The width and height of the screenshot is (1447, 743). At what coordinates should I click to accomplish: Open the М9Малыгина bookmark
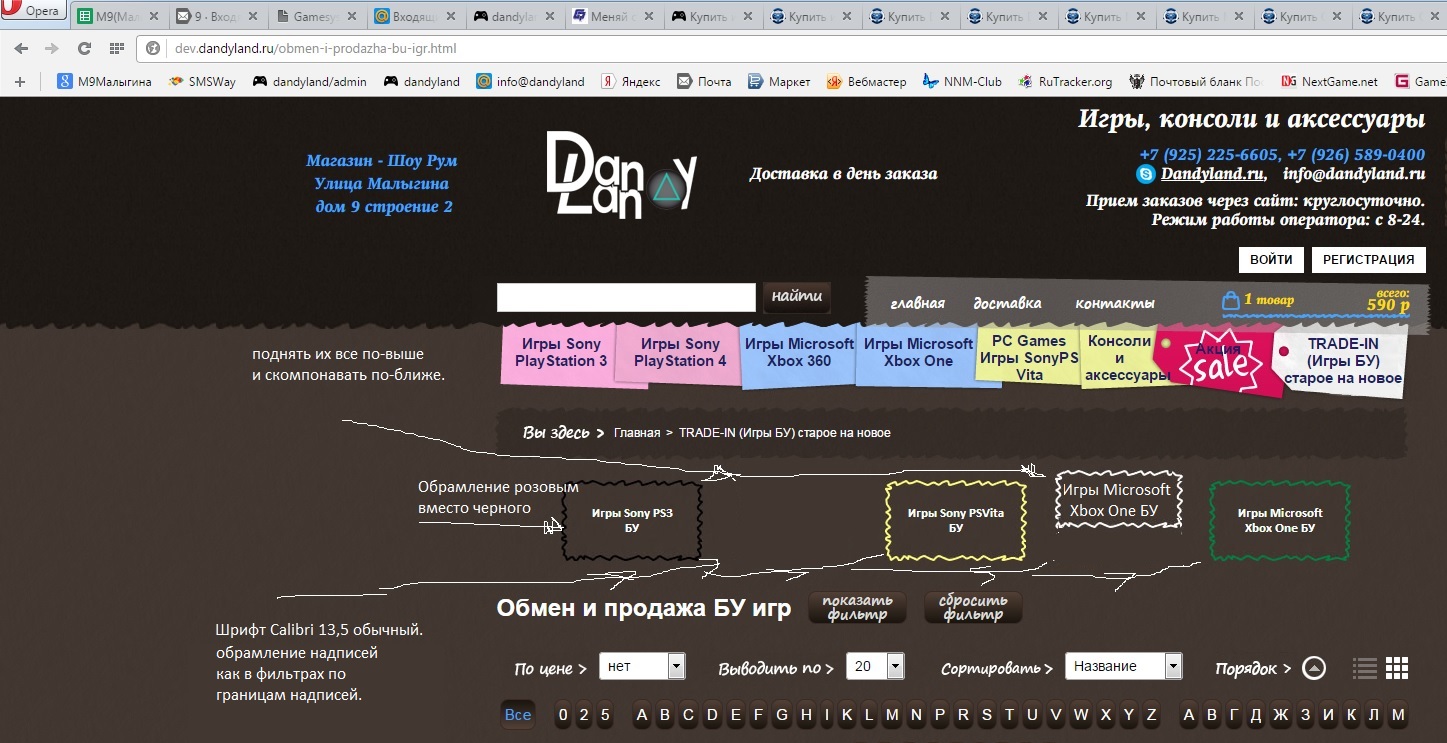104,82
